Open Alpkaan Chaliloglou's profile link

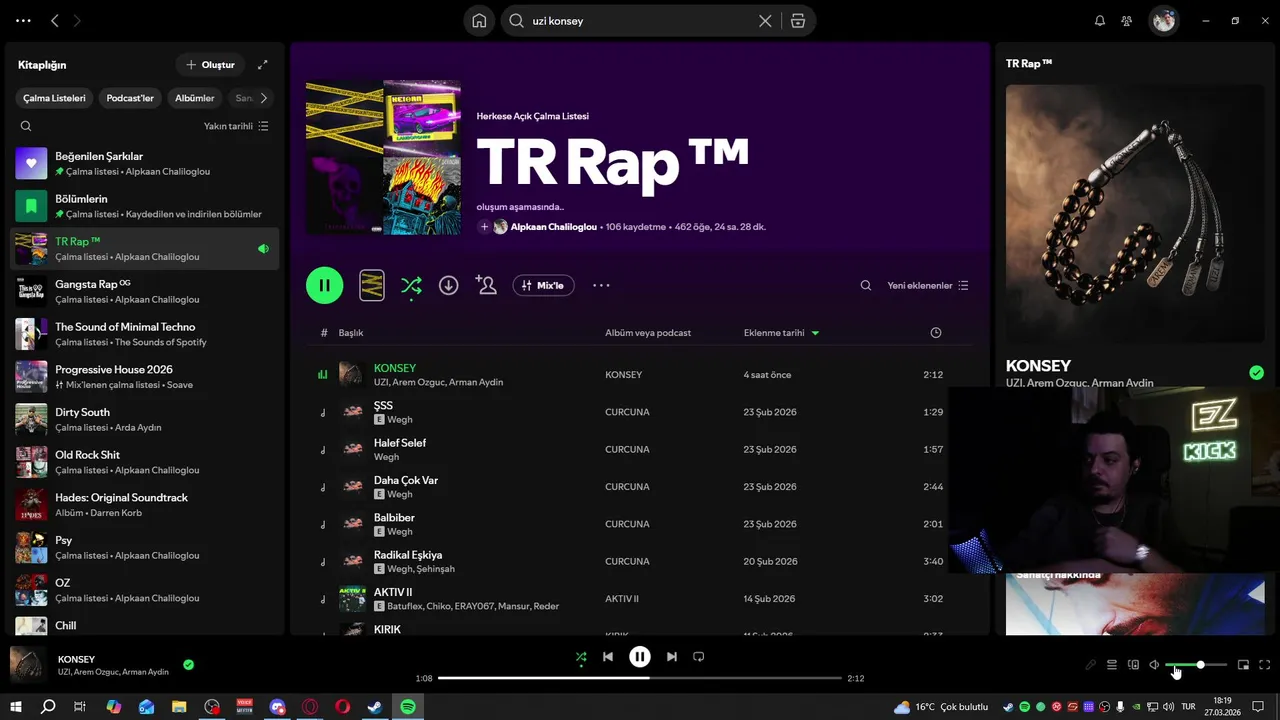(554, 227)
